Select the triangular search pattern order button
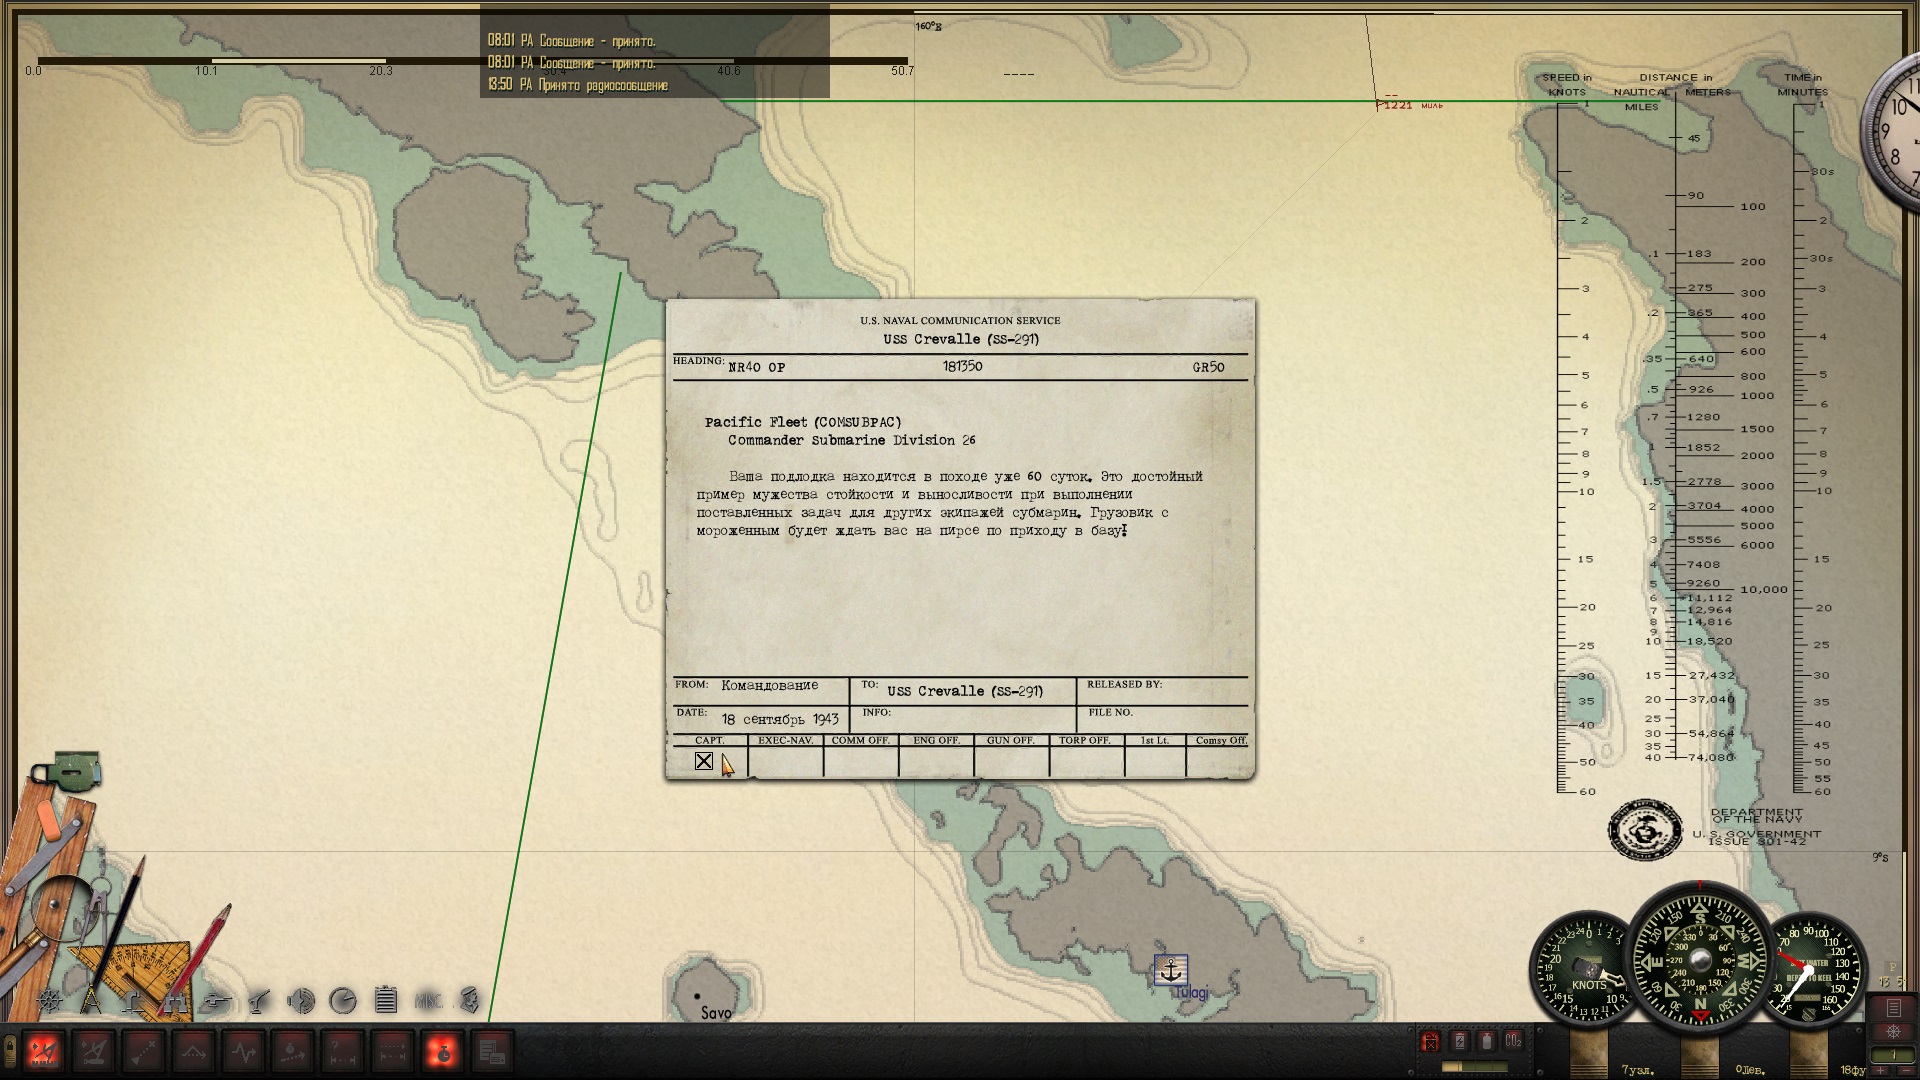 pos(194,1051)
